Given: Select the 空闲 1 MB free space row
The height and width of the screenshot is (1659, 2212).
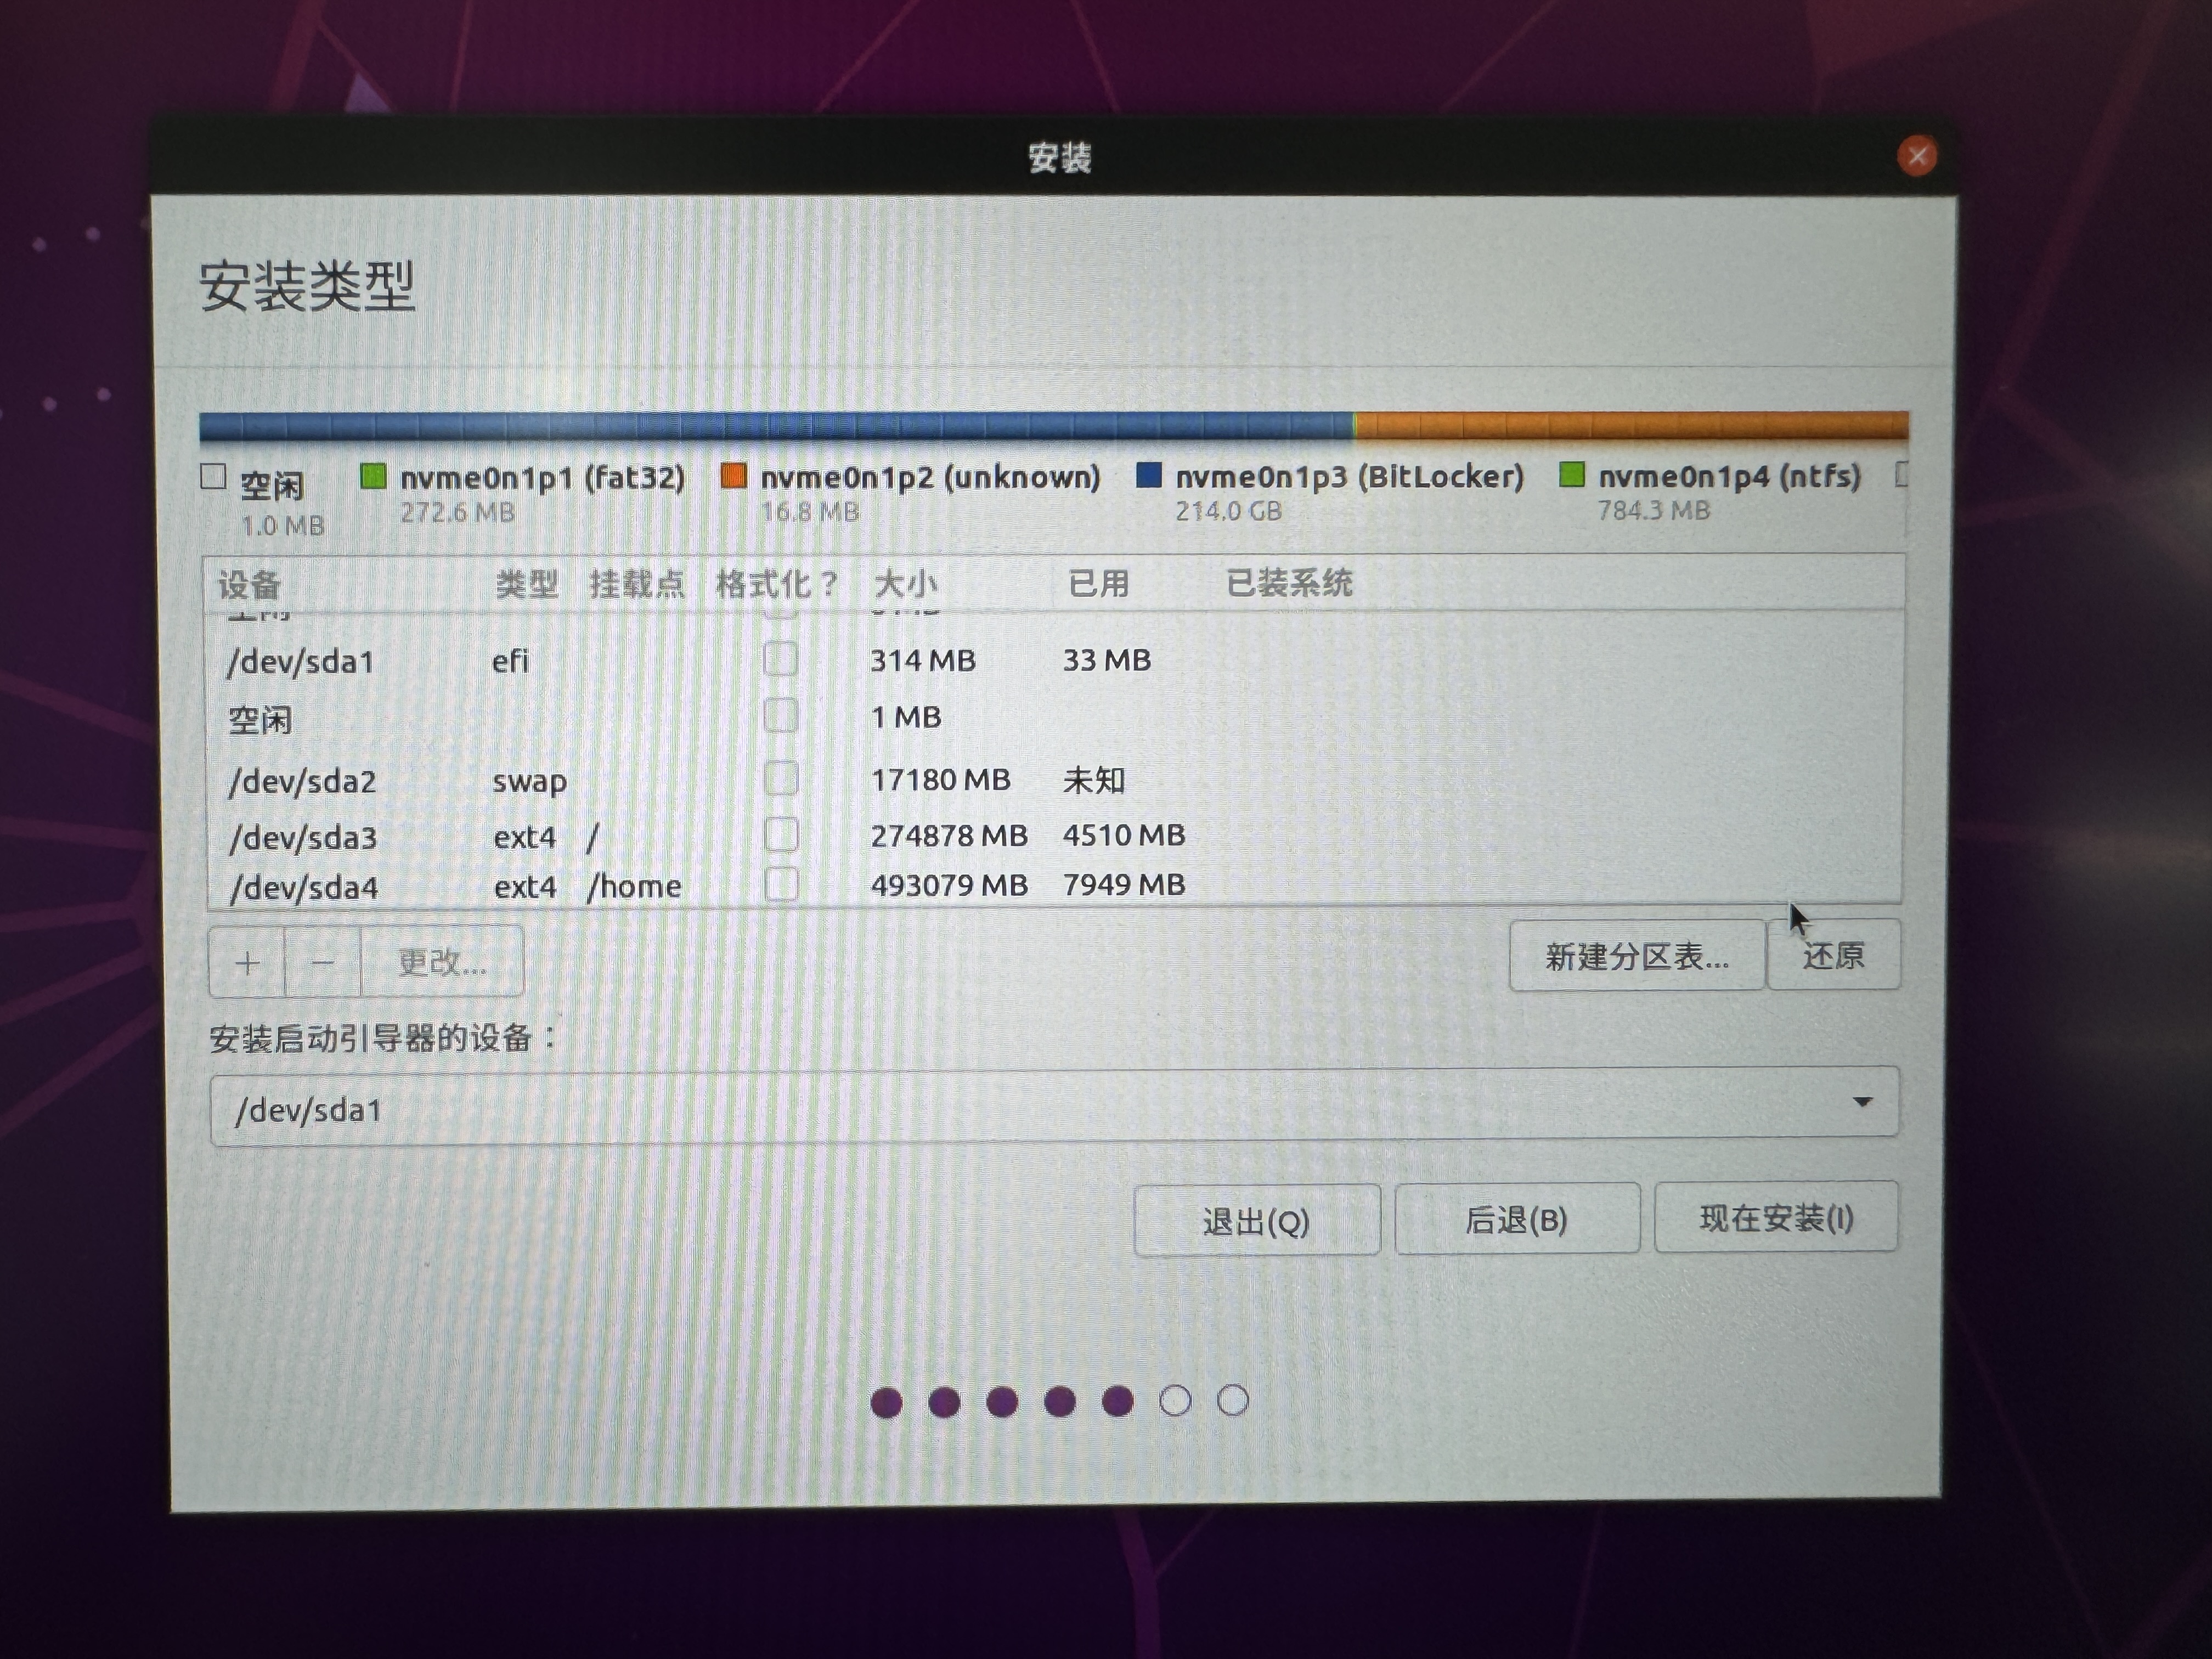Looking at the screenshot, I should pyautogui.click(x=1054, y=718).
